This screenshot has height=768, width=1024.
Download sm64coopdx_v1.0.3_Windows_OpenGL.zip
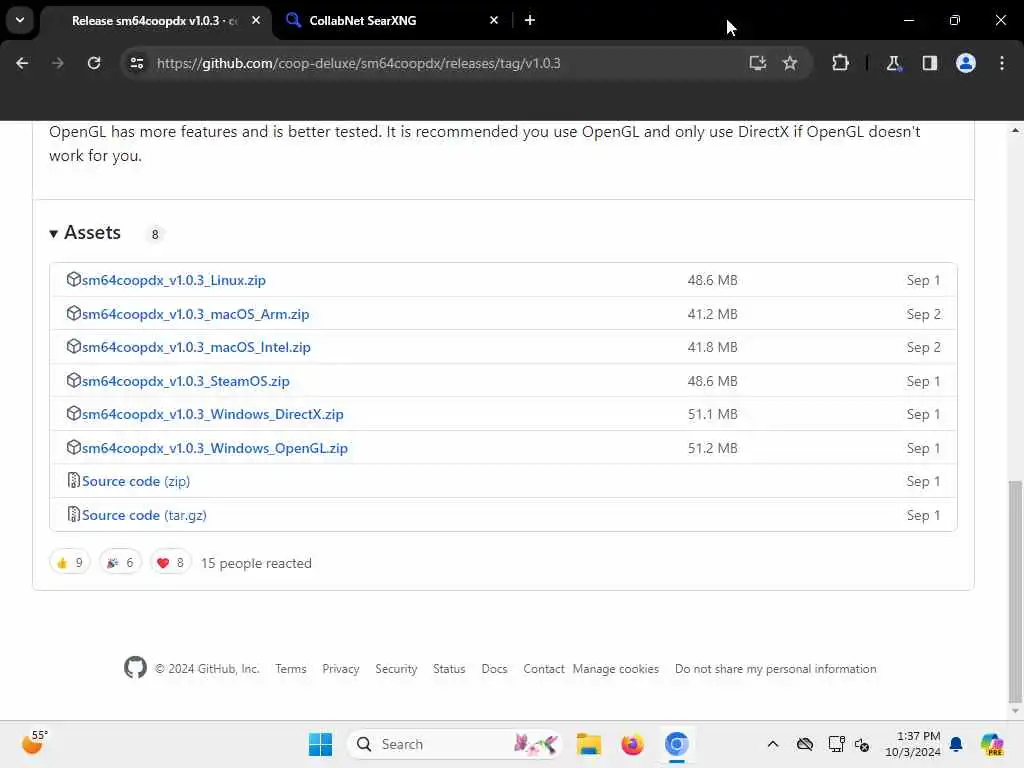coord(215,449)
